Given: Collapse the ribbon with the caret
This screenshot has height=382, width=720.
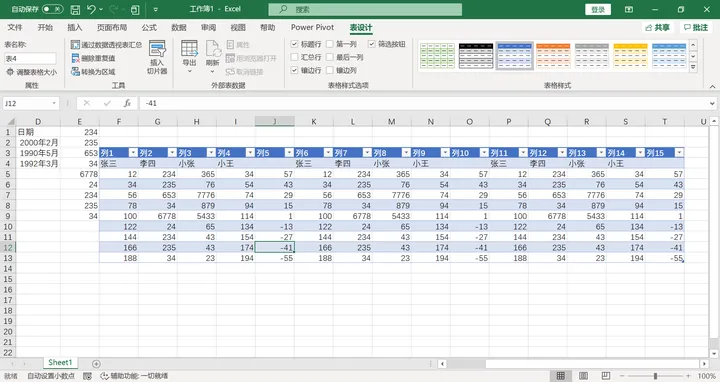Looking at the screenshot, I should coord(712,86).
